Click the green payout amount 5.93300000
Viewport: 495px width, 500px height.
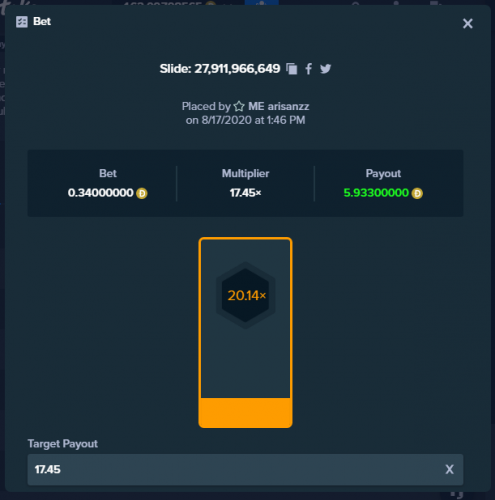point(376,193)
